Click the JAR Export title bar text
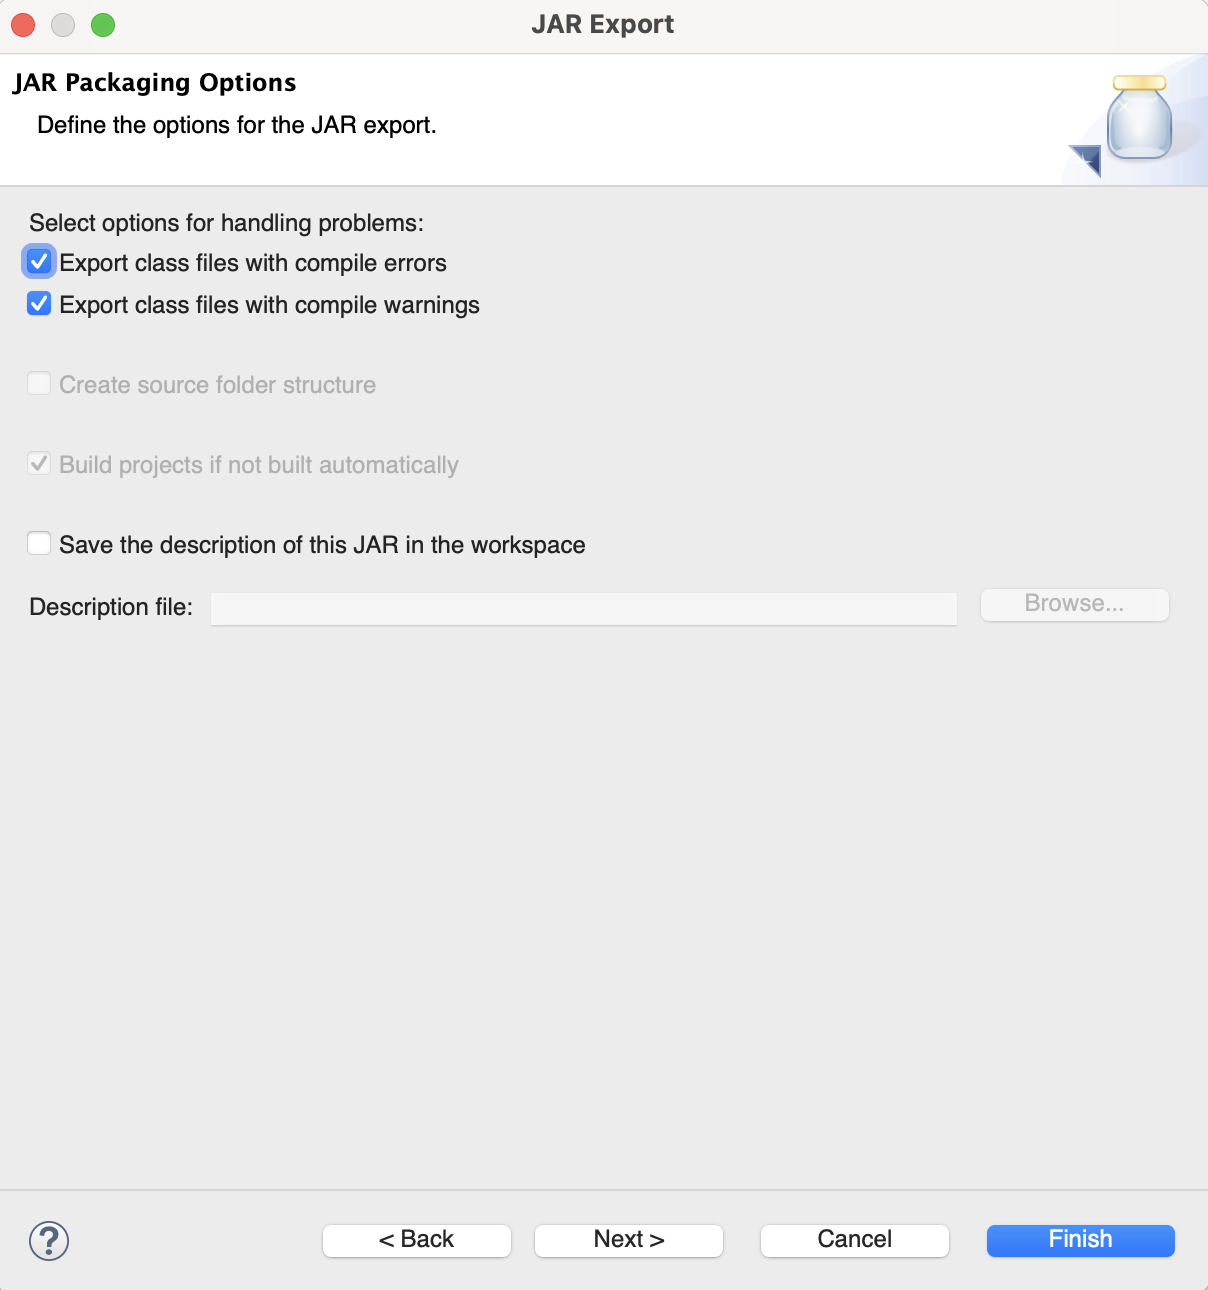The width and height of the screenshot is (1208, 1290). (x=602, y=25)
